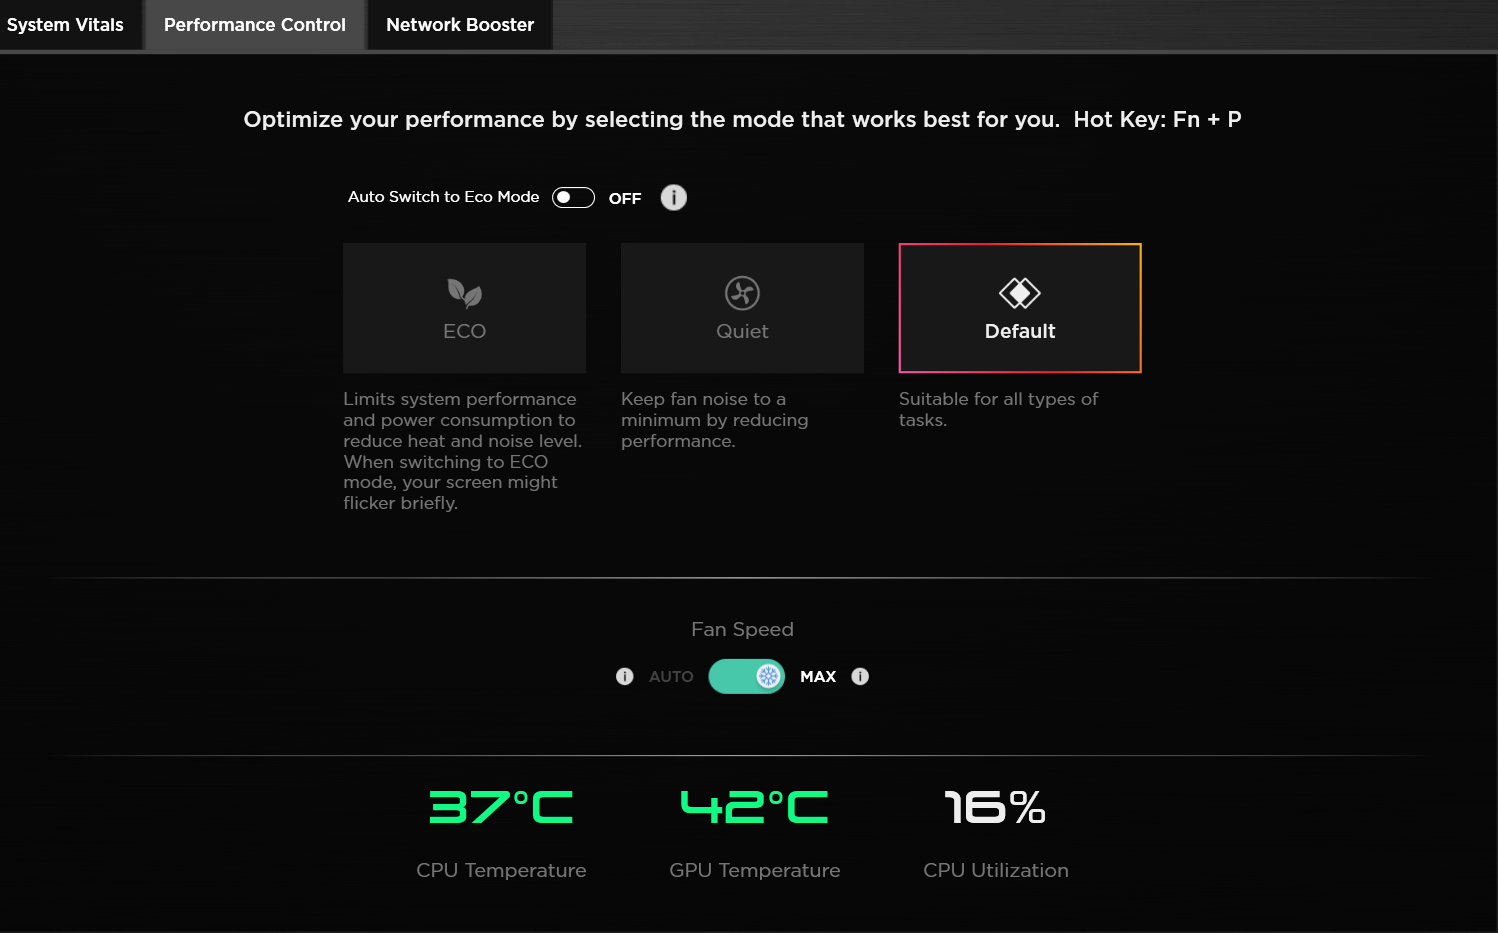Click the 42°C GPU temperature reading
1498x933 pixels.
pyautogui.click(x=755, y=807)
